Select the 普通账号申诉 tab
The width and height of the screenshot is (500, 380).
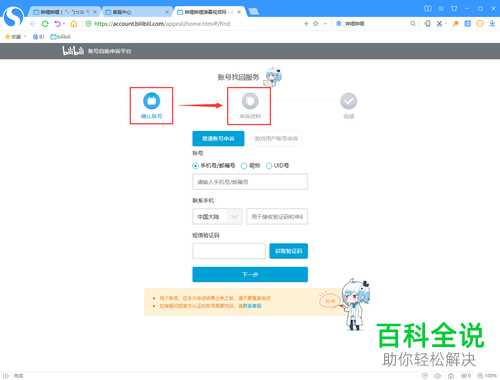218,138
